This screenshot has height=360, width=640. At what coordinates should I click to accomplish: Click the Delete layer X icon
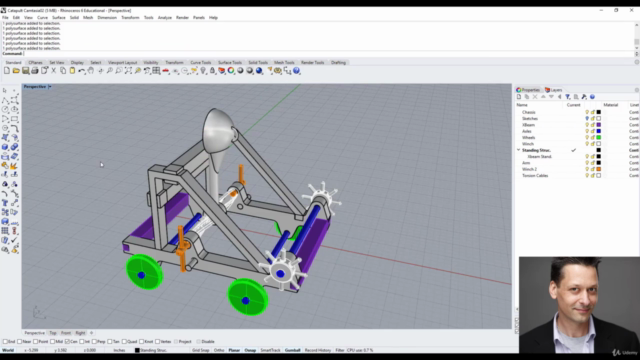[535, 97]
